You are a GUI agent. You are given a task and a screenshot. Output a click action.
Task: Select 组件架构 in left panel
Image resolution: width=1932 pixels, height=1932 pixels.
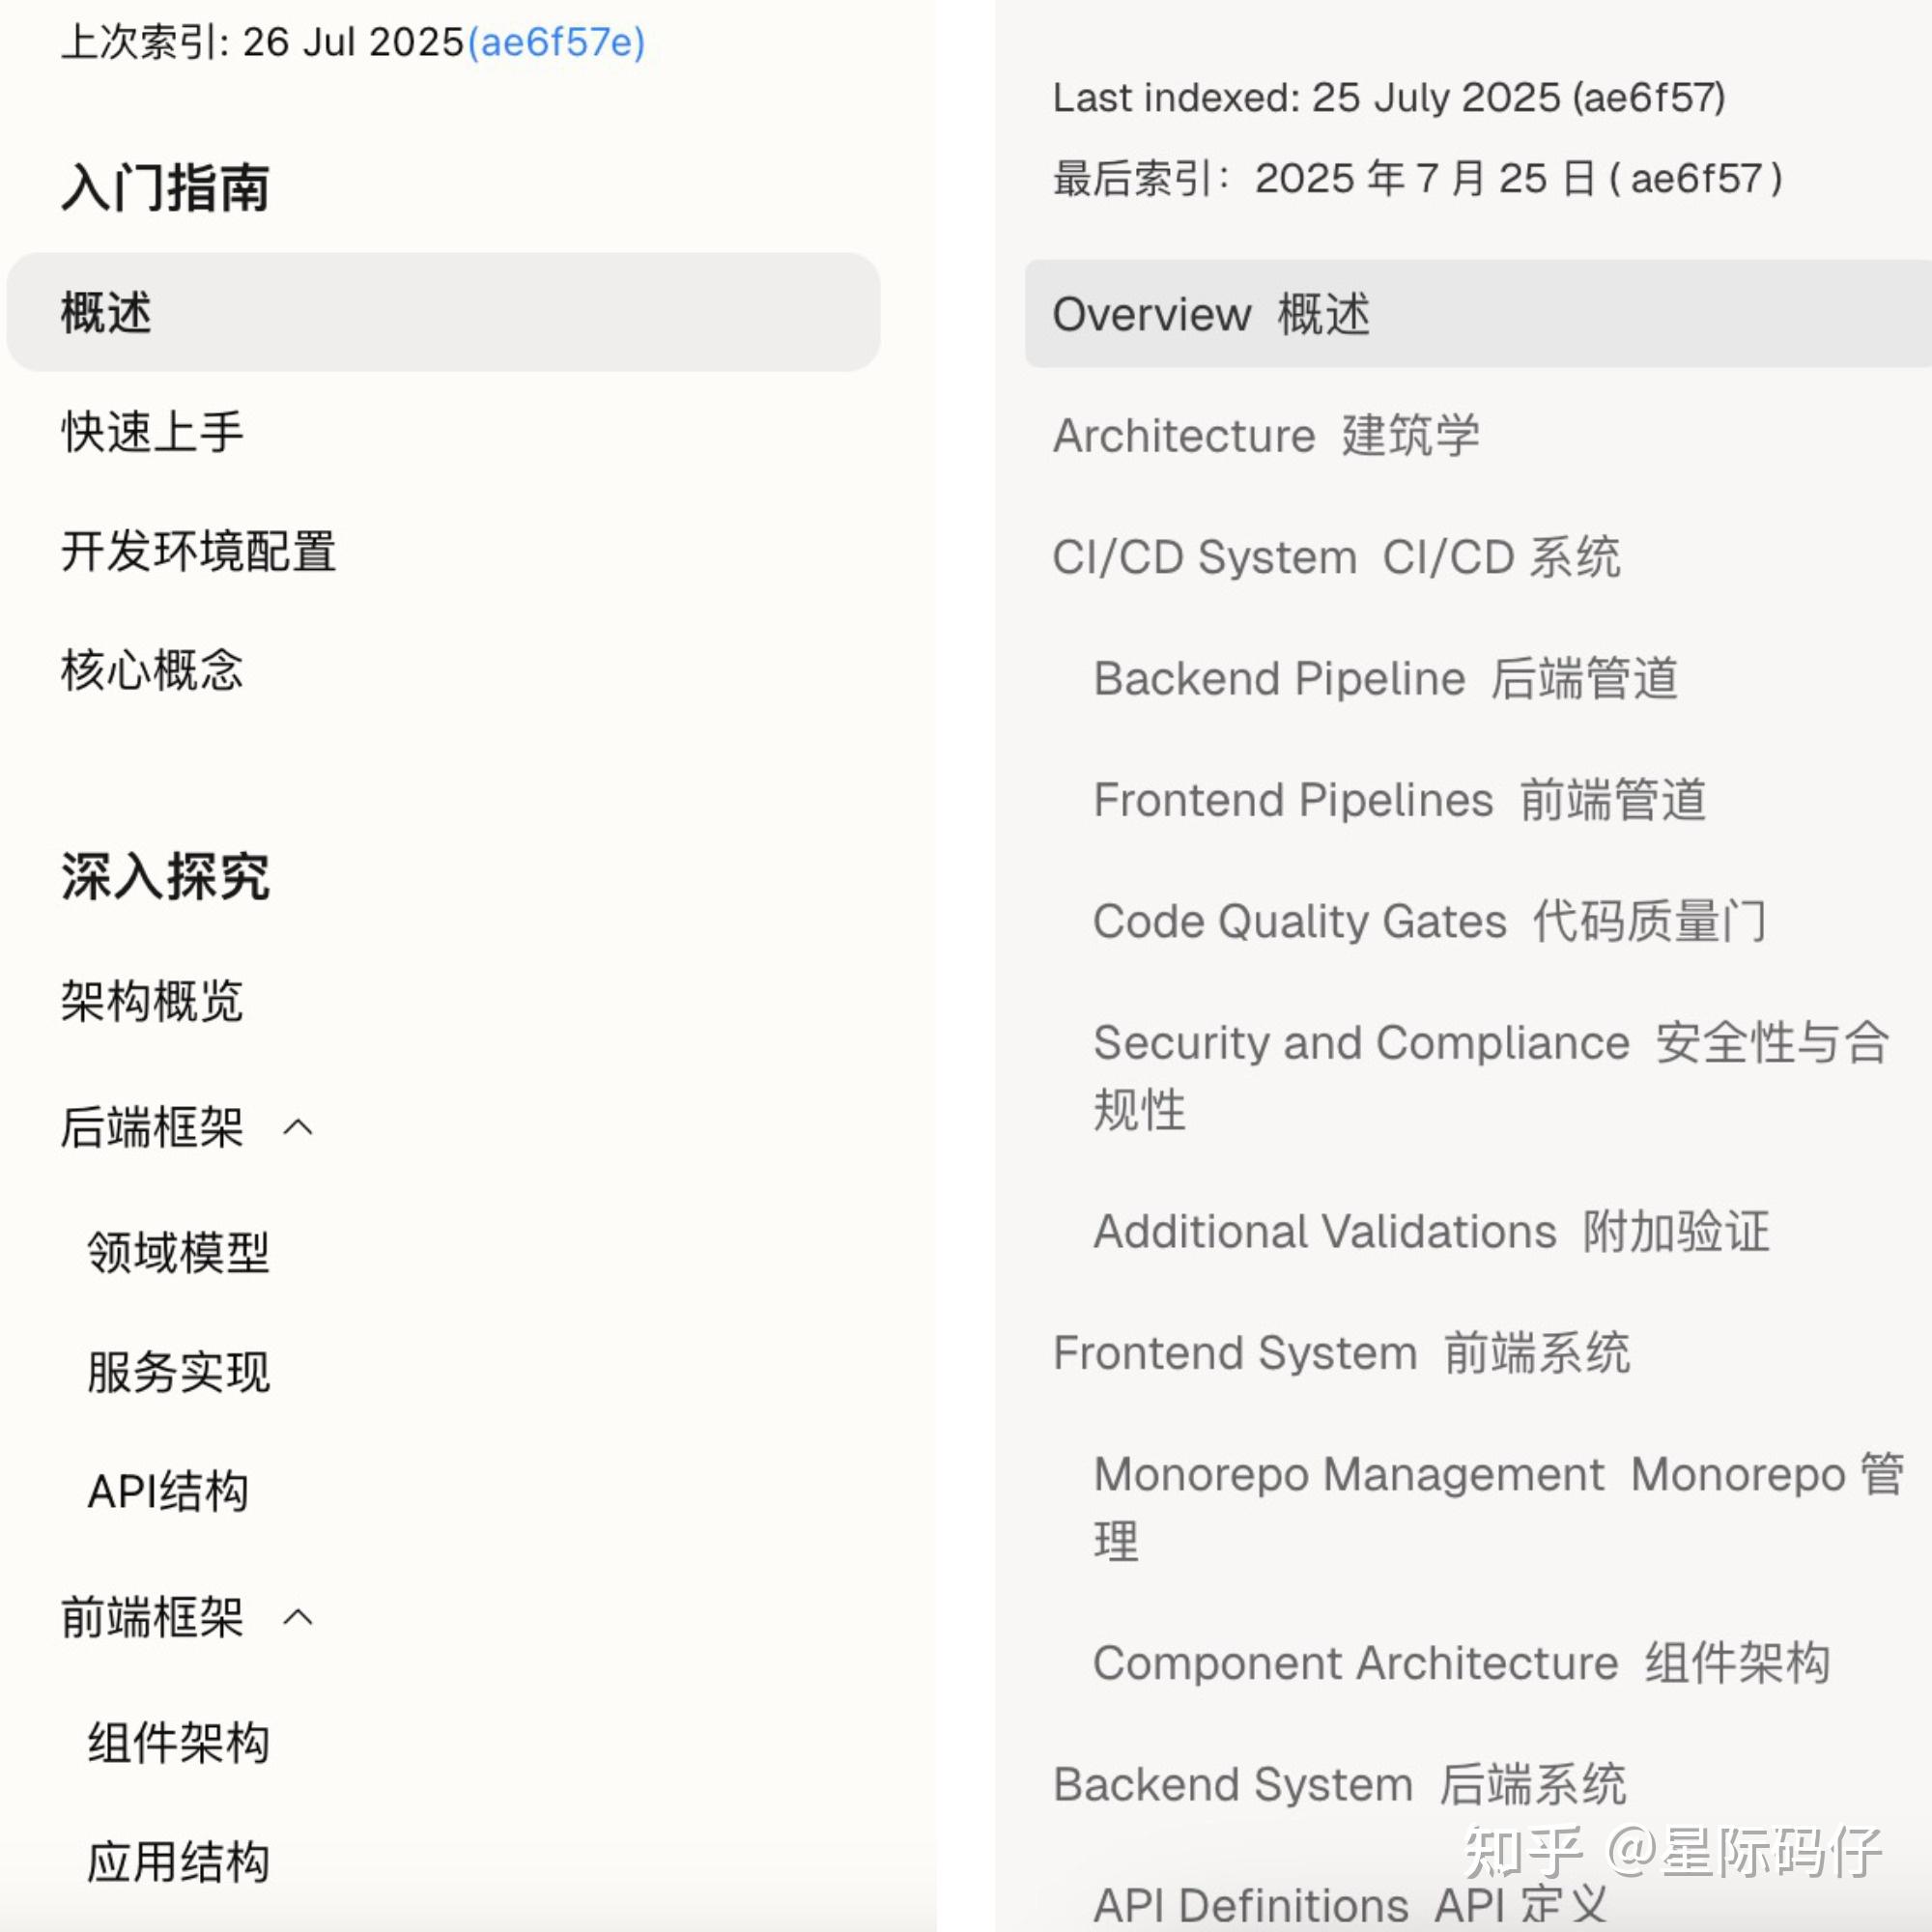[x=178, y=1743]
